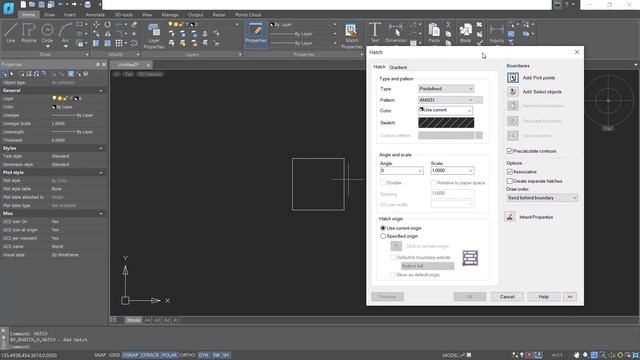Toggle OSNAP in the status bar

[131, 355]
